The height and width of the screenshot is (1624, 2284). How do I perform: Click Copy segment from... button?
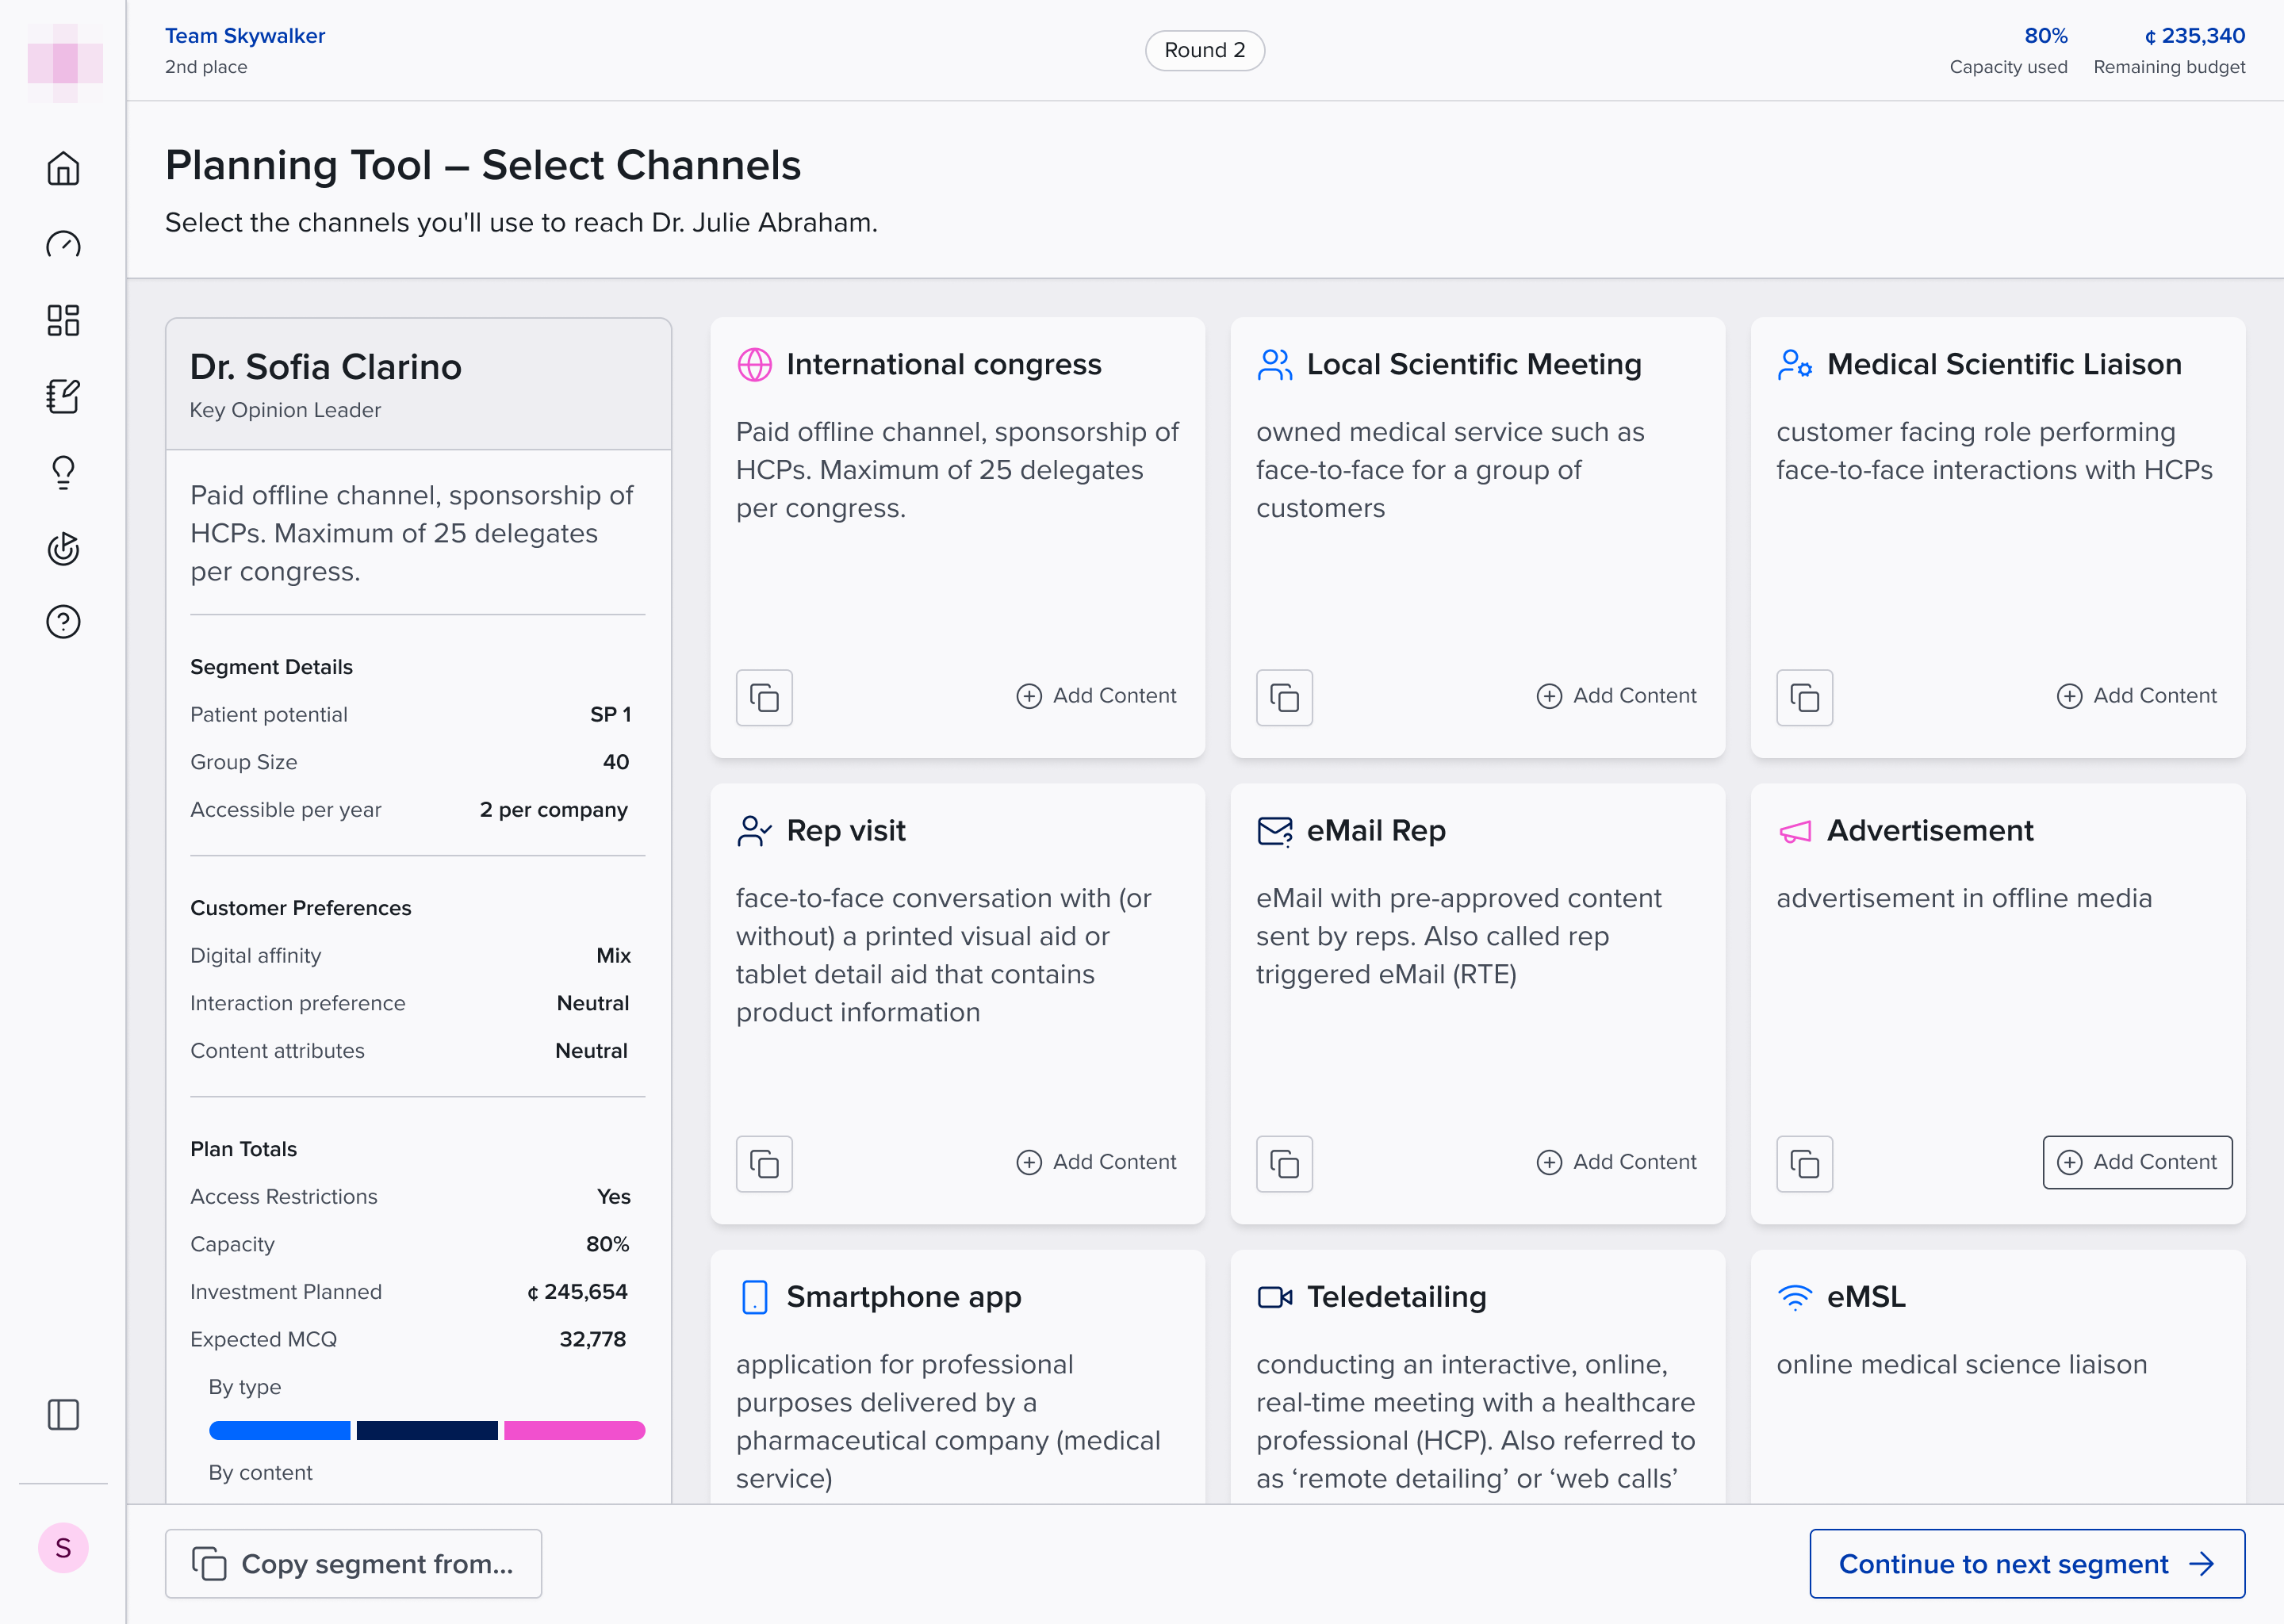[x=353, y=1563]
